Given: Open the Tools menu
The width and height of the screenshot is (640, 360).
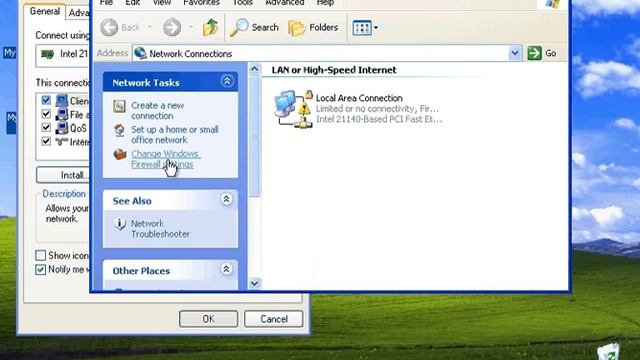Looking at the screenshot, I should 242,2.
